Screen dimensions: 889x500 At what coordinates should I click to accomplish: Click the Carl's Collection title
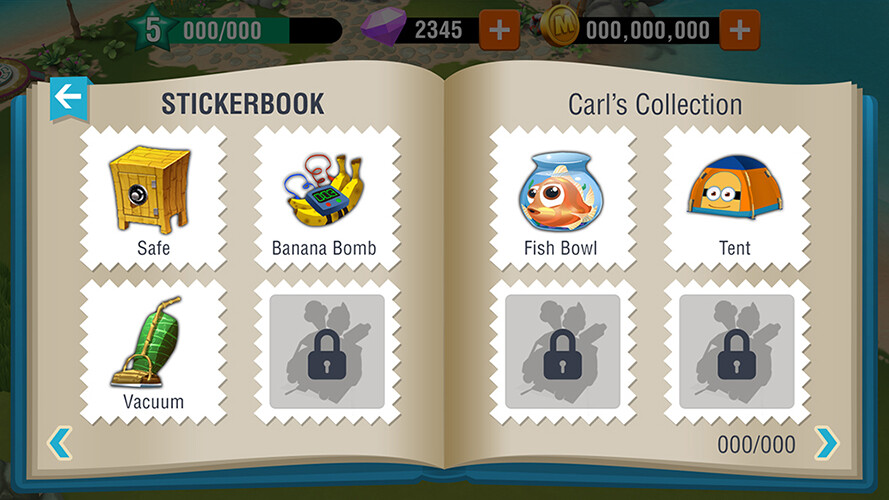(655, 105)
